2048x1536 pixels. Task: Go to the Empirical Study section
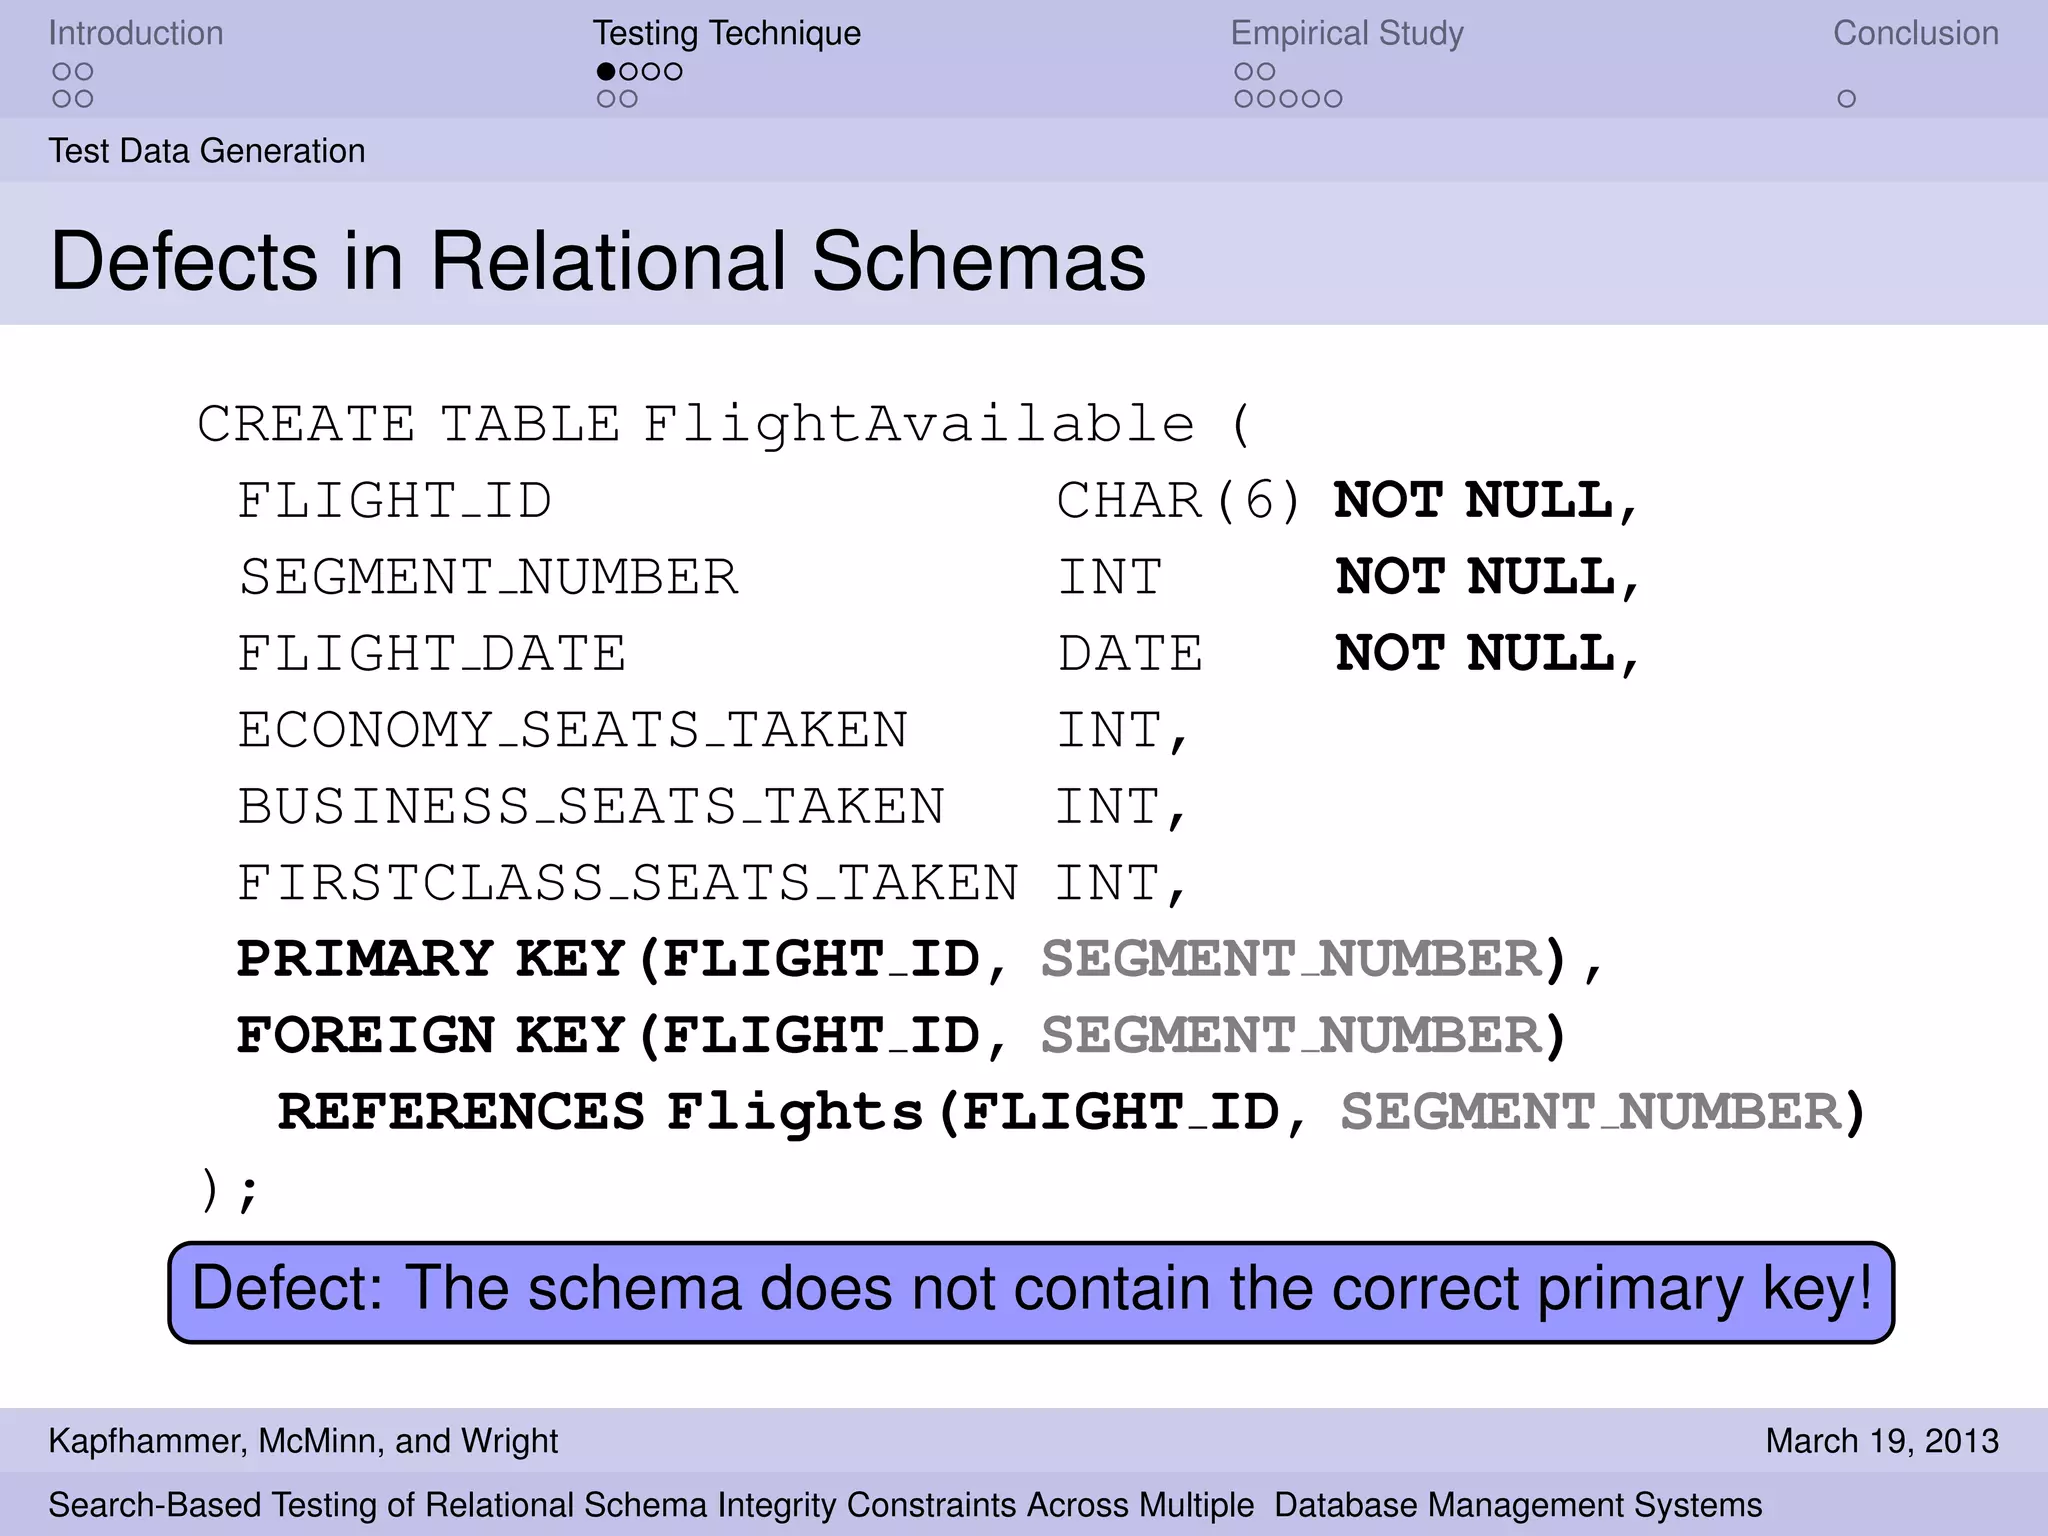(x=1347, y=33)
